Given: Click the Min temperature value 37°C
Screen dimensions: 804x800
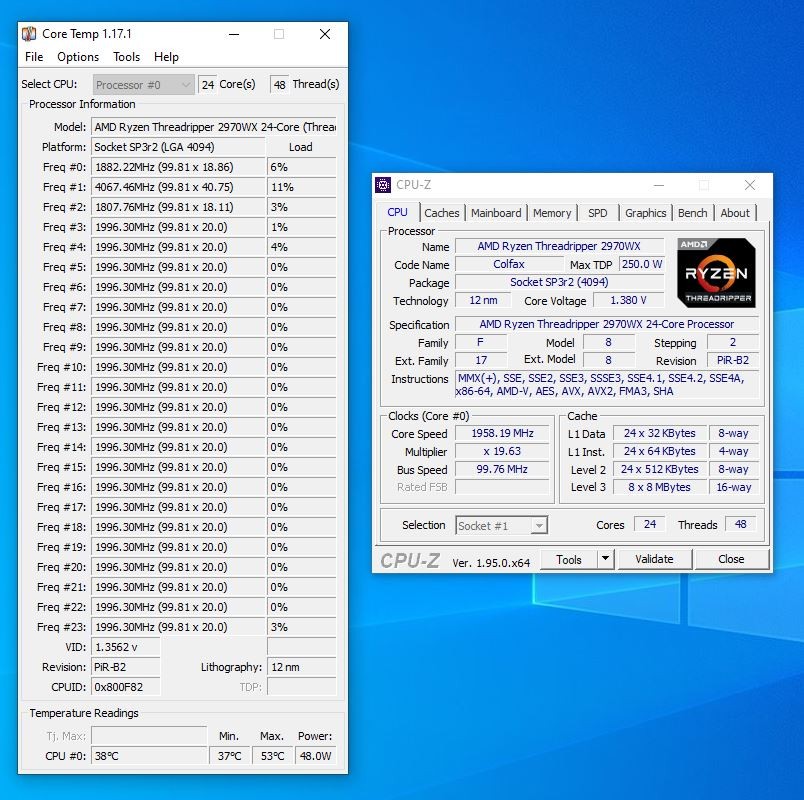Looking at the screenshot, I should pos(229,756).
